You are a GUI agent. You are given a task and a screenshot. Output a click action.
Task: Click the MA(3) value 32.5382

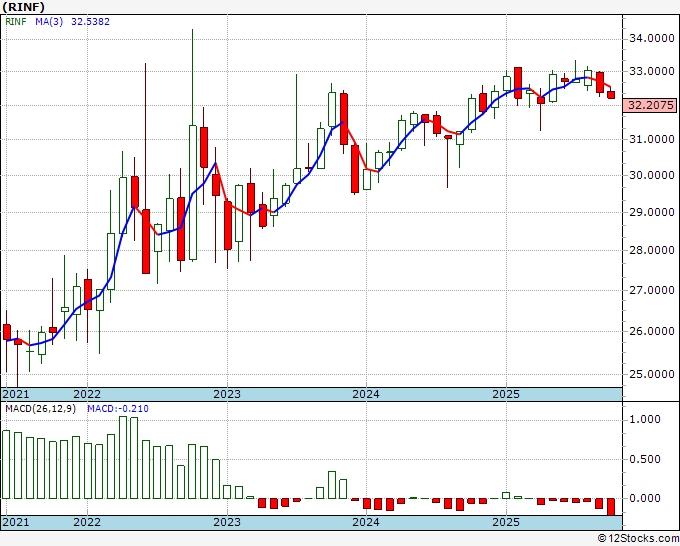point(90,21)
